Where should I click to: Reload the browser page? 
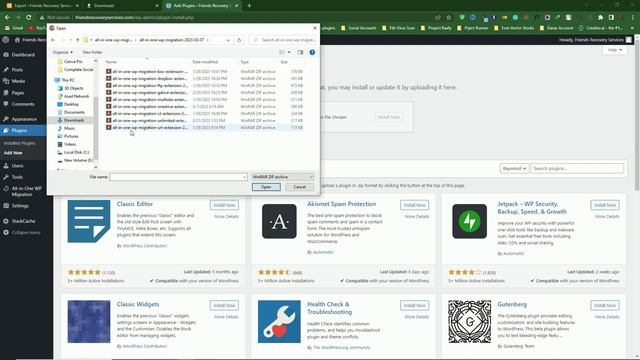(x=29, y=18)
